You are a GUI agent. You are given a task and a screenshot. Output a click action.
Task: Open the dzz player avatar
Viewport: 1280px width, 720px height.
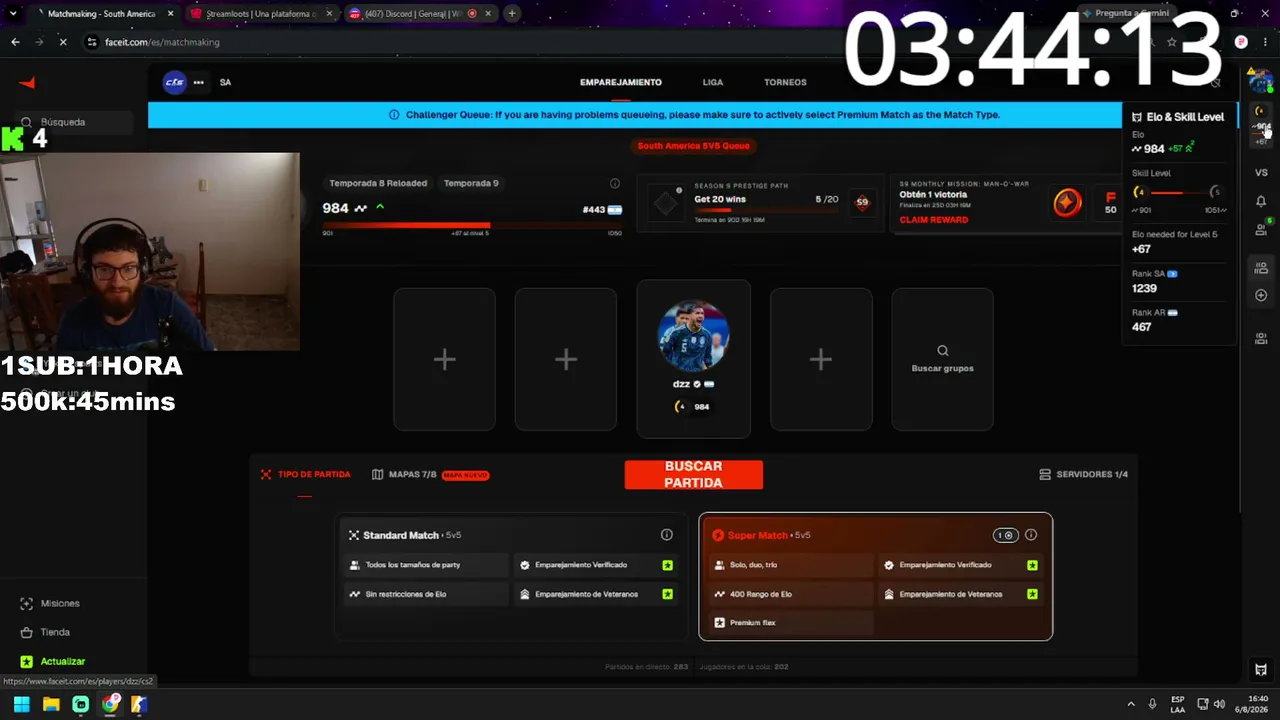pyautogui.click(x=694, y=336)
